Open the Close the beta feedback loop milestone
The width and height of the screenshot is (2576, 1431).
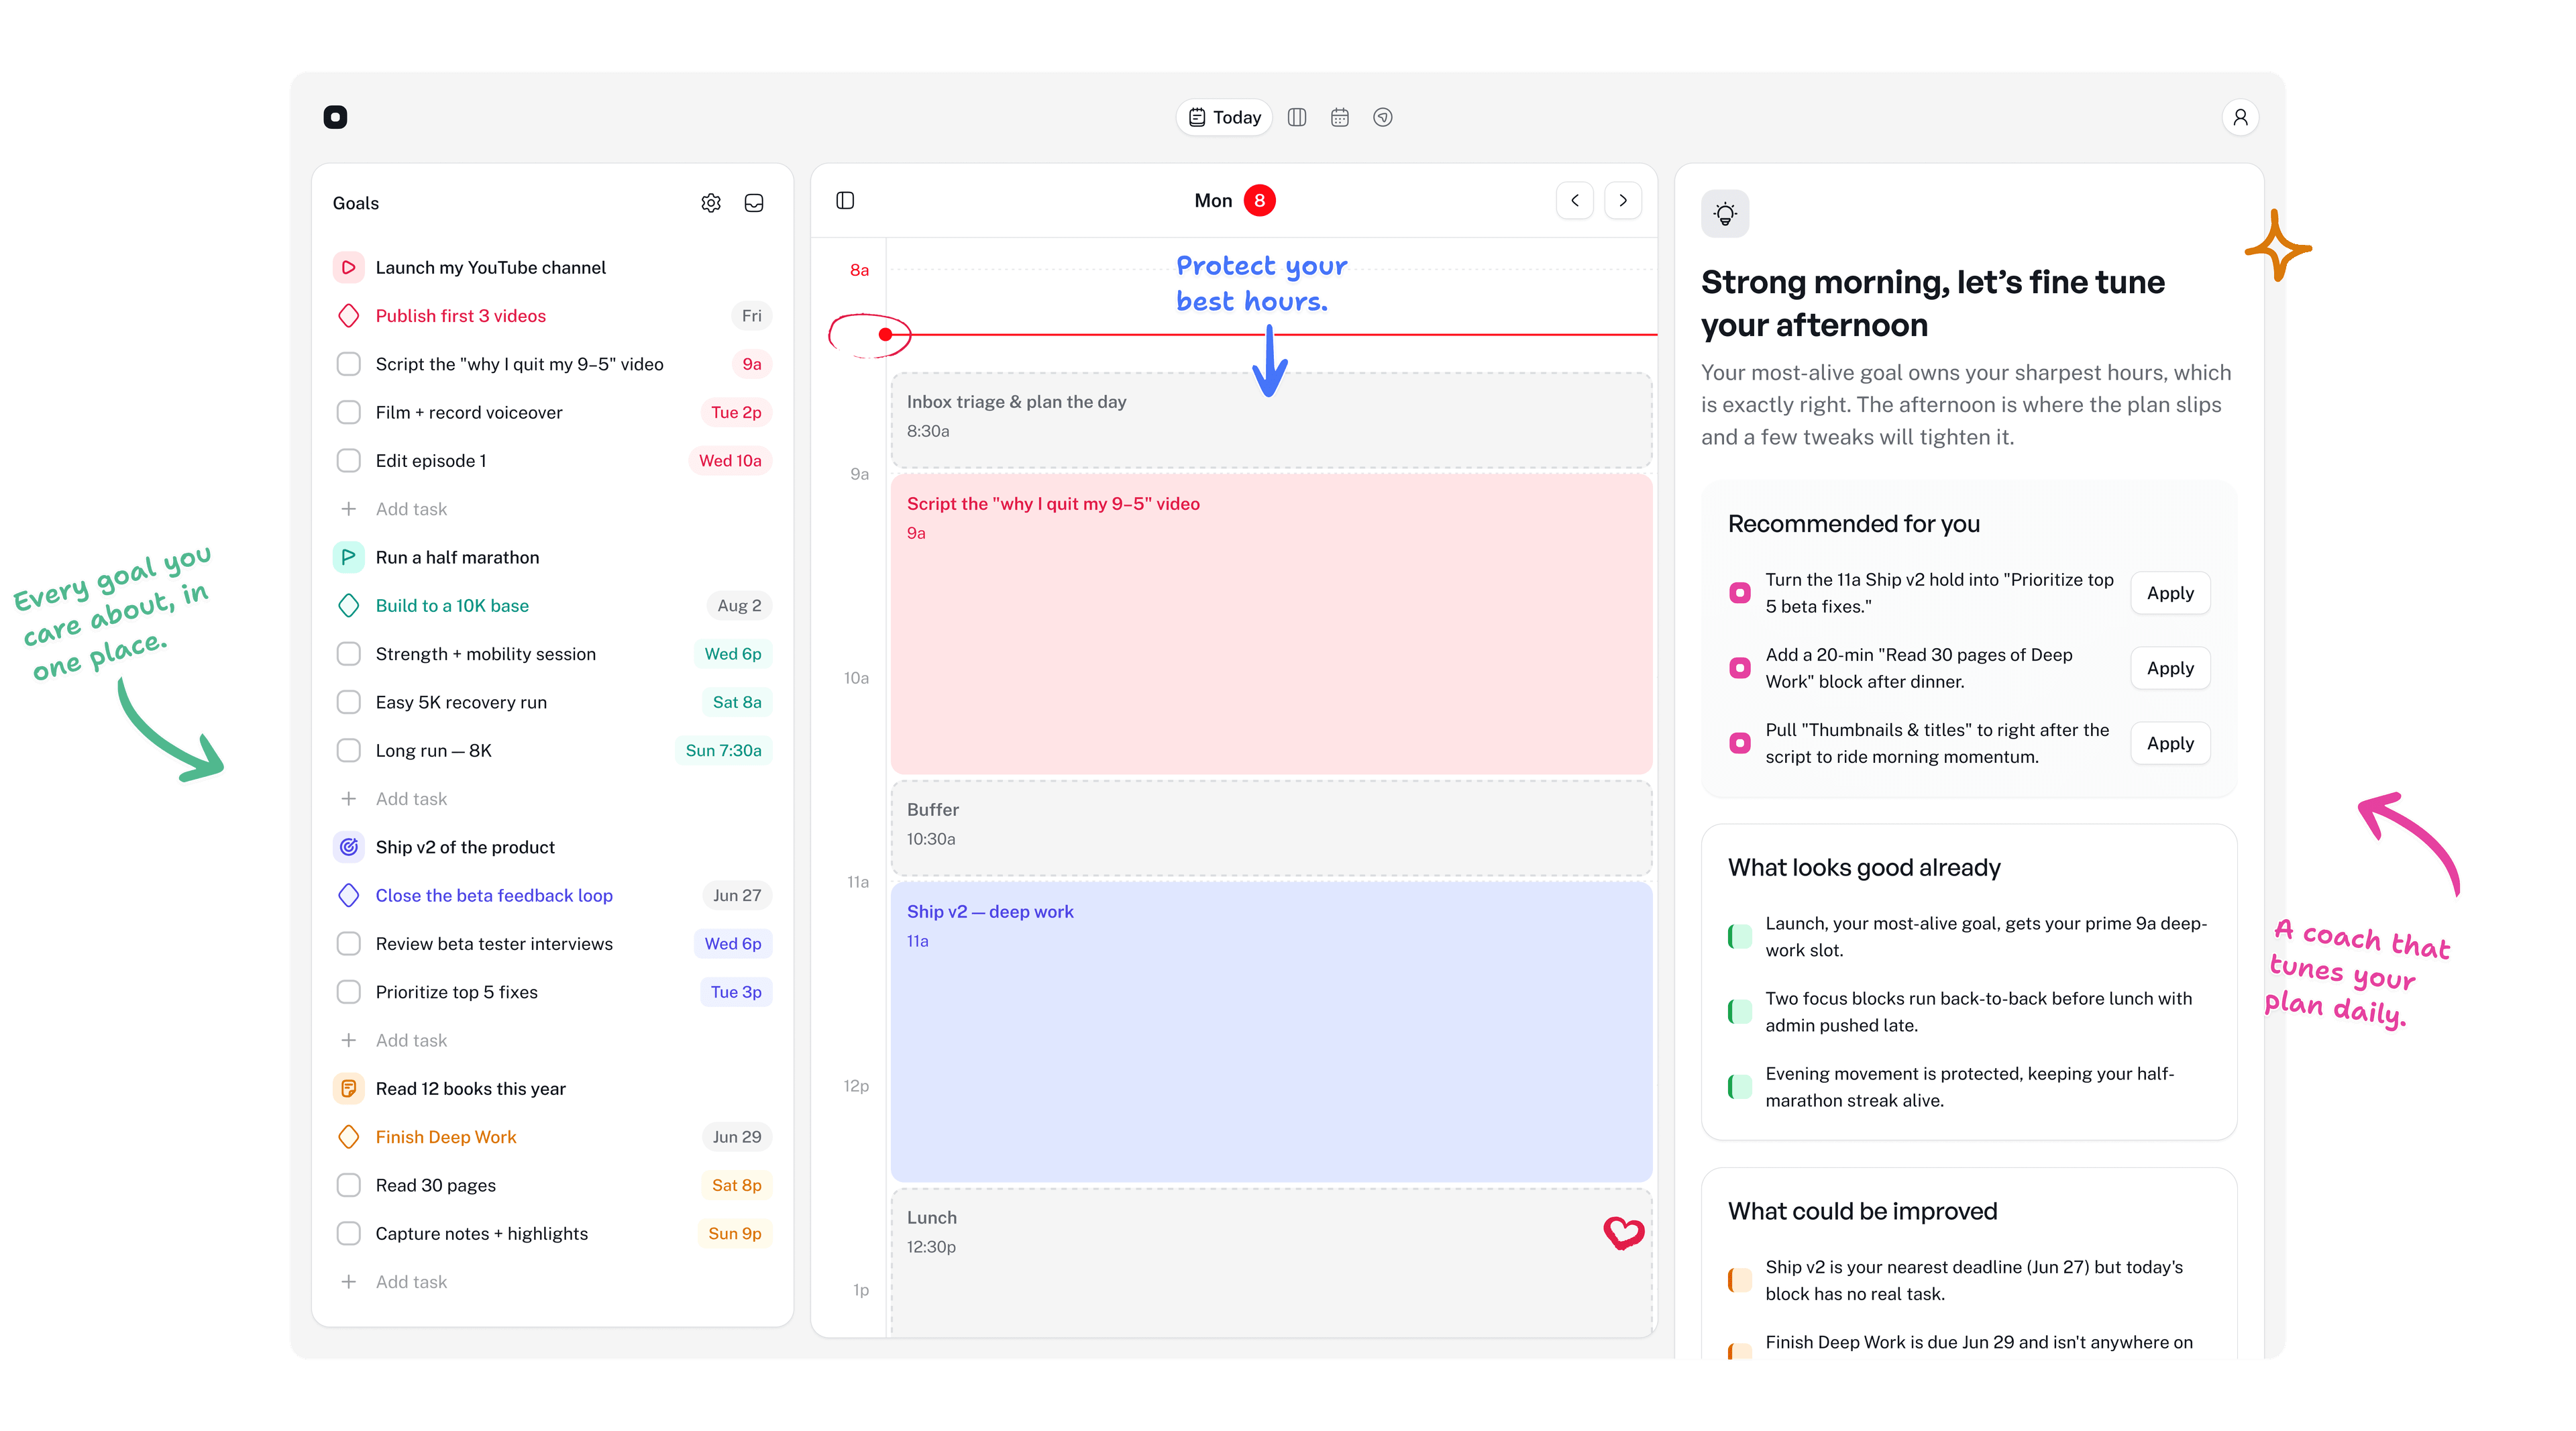point(494,895)
